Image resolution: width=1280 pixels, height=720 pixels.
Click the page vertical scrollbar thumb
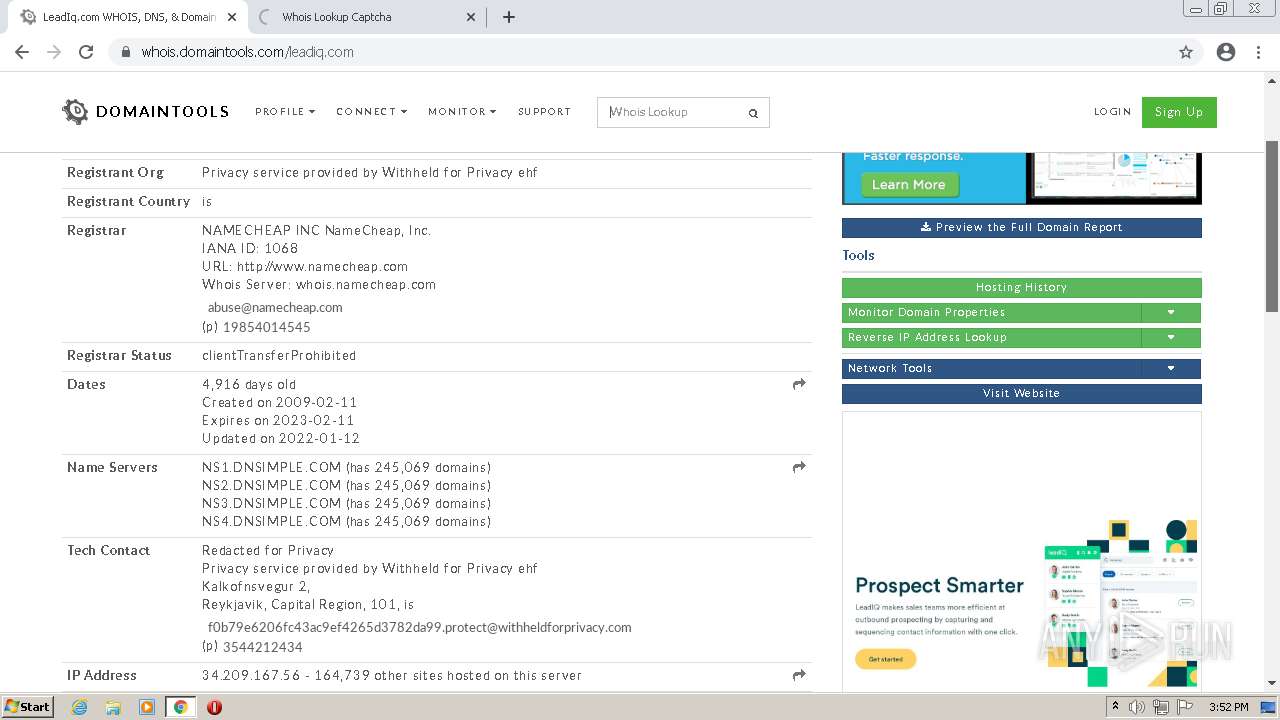[1272, 227]
